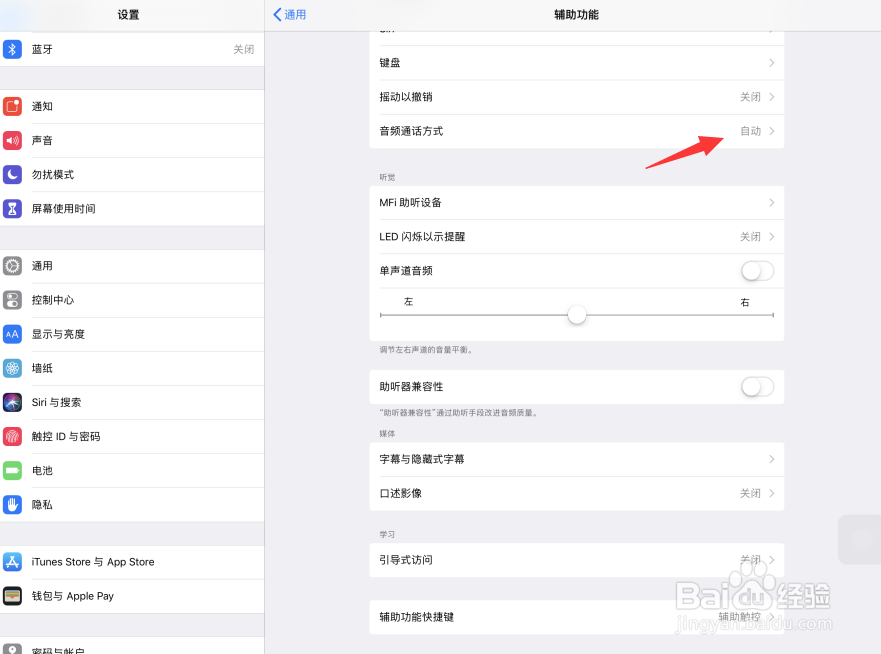Expand the 键盘 settings row

click(x=576, y=62)
